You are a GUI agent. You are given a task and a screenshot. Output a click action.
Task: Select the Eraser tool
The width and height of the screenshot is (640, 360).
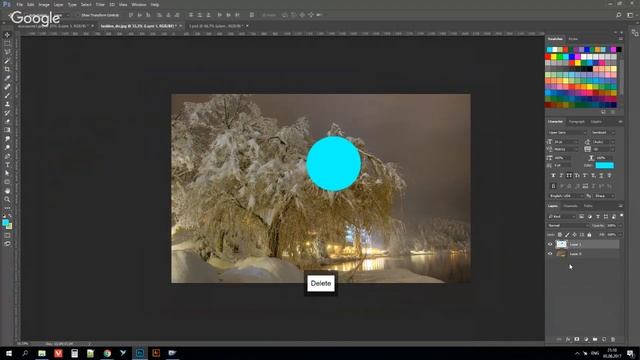(x=7, y=121)
